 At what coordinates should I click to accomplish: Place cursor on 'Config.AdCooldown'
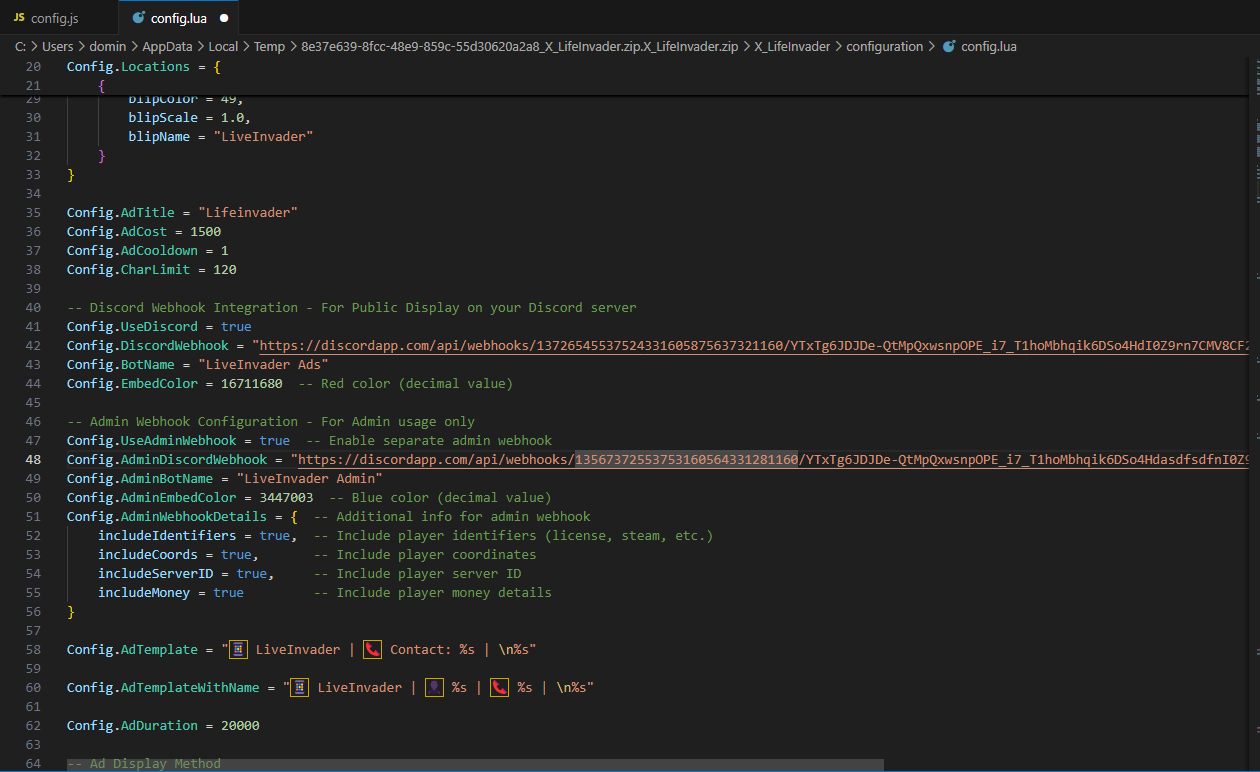[132, 251]
